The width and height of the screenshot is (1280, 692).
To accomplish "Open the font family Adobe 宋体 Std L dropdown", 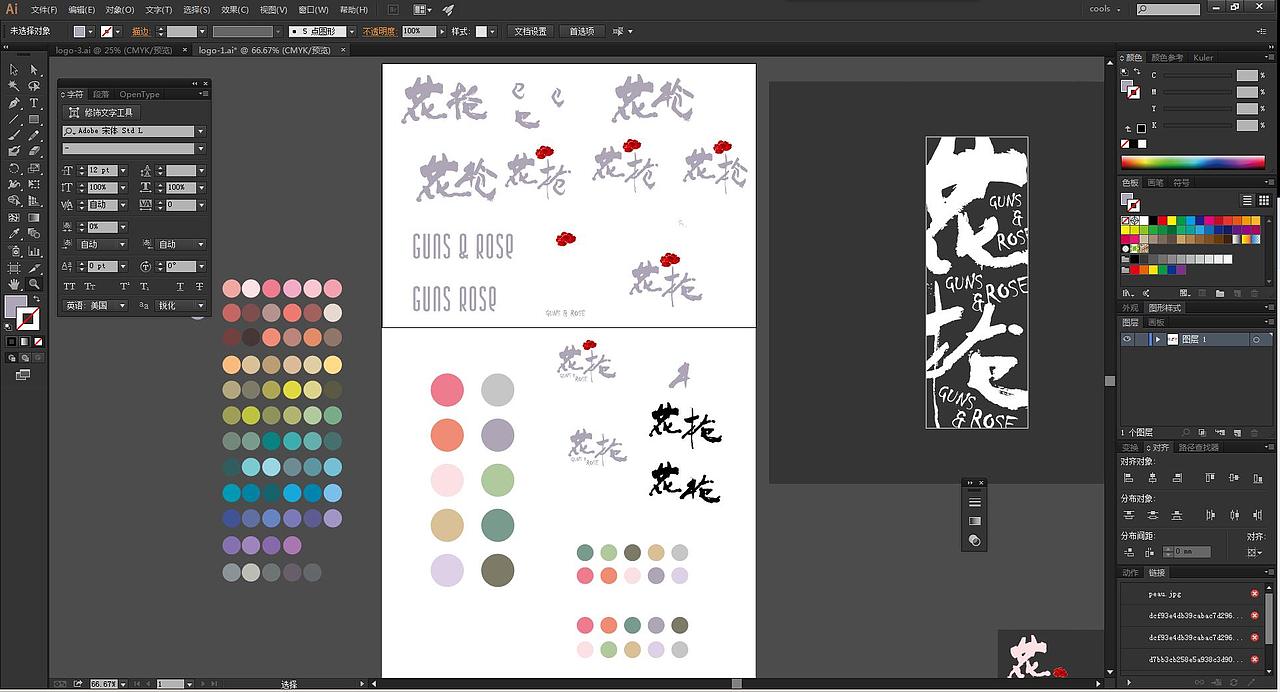I will click(200, 131).
